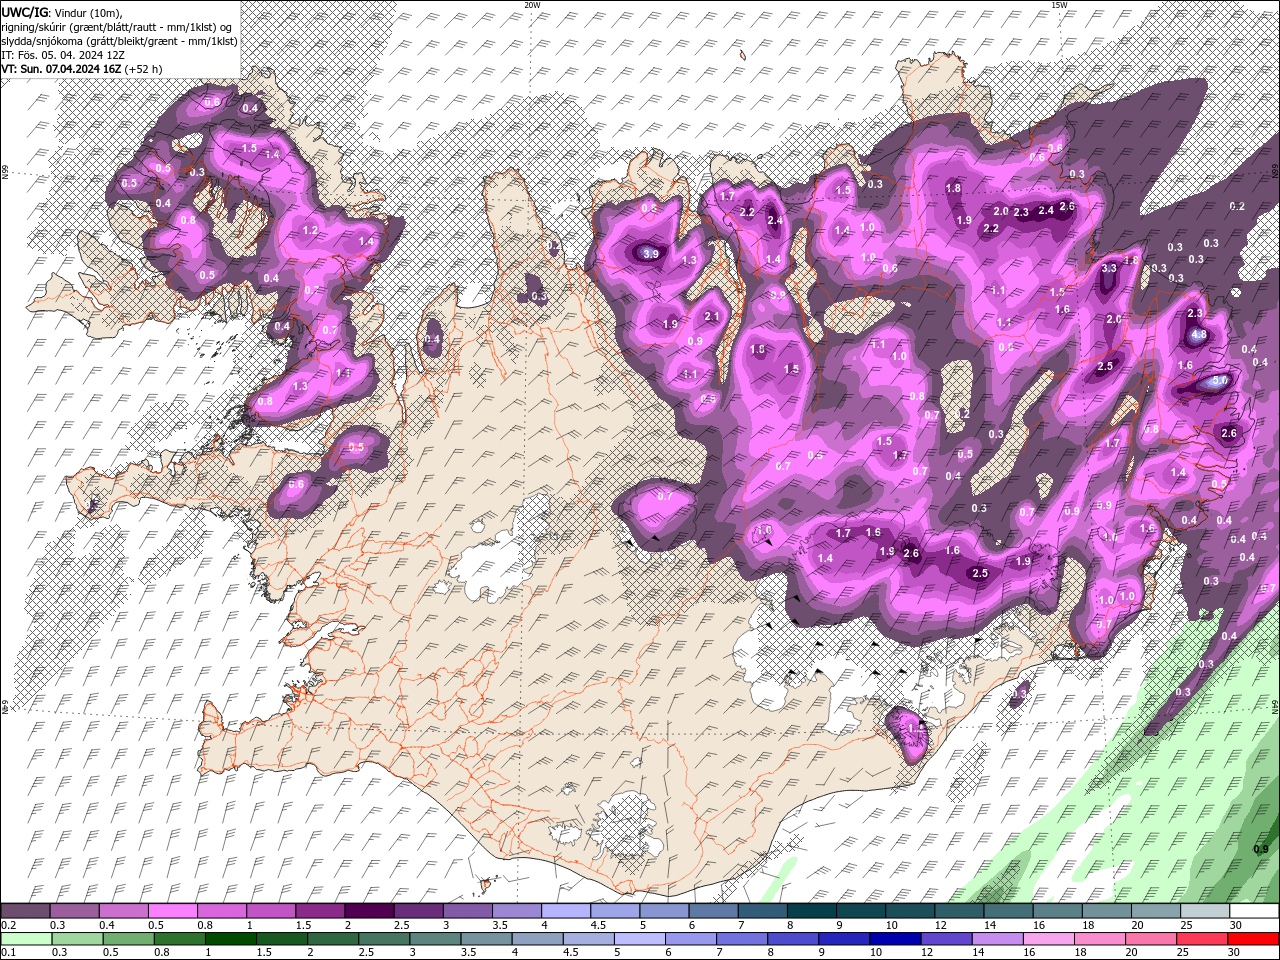This screenshot has height=960, width=1280.
Task: Pick the upper legend dark teal swatch starting at 9
Action: pyautogui.click(x=861, y=911)
